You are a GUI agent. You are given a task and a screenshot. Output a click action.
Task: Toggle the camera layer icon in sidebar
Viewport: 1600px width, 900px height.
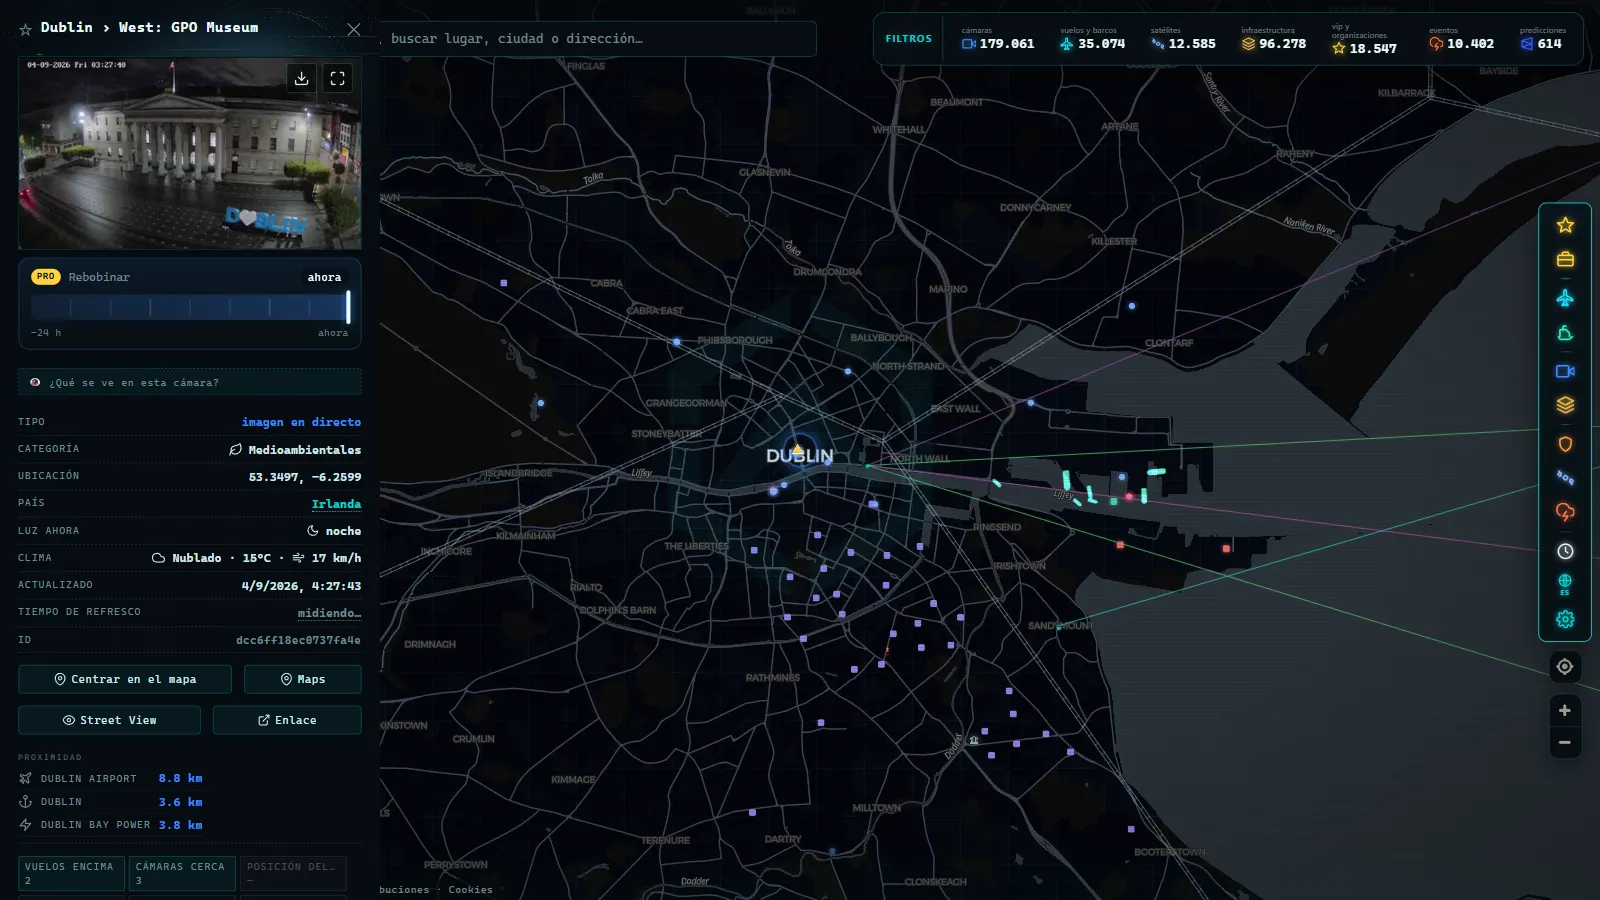tap(1565, 371)
